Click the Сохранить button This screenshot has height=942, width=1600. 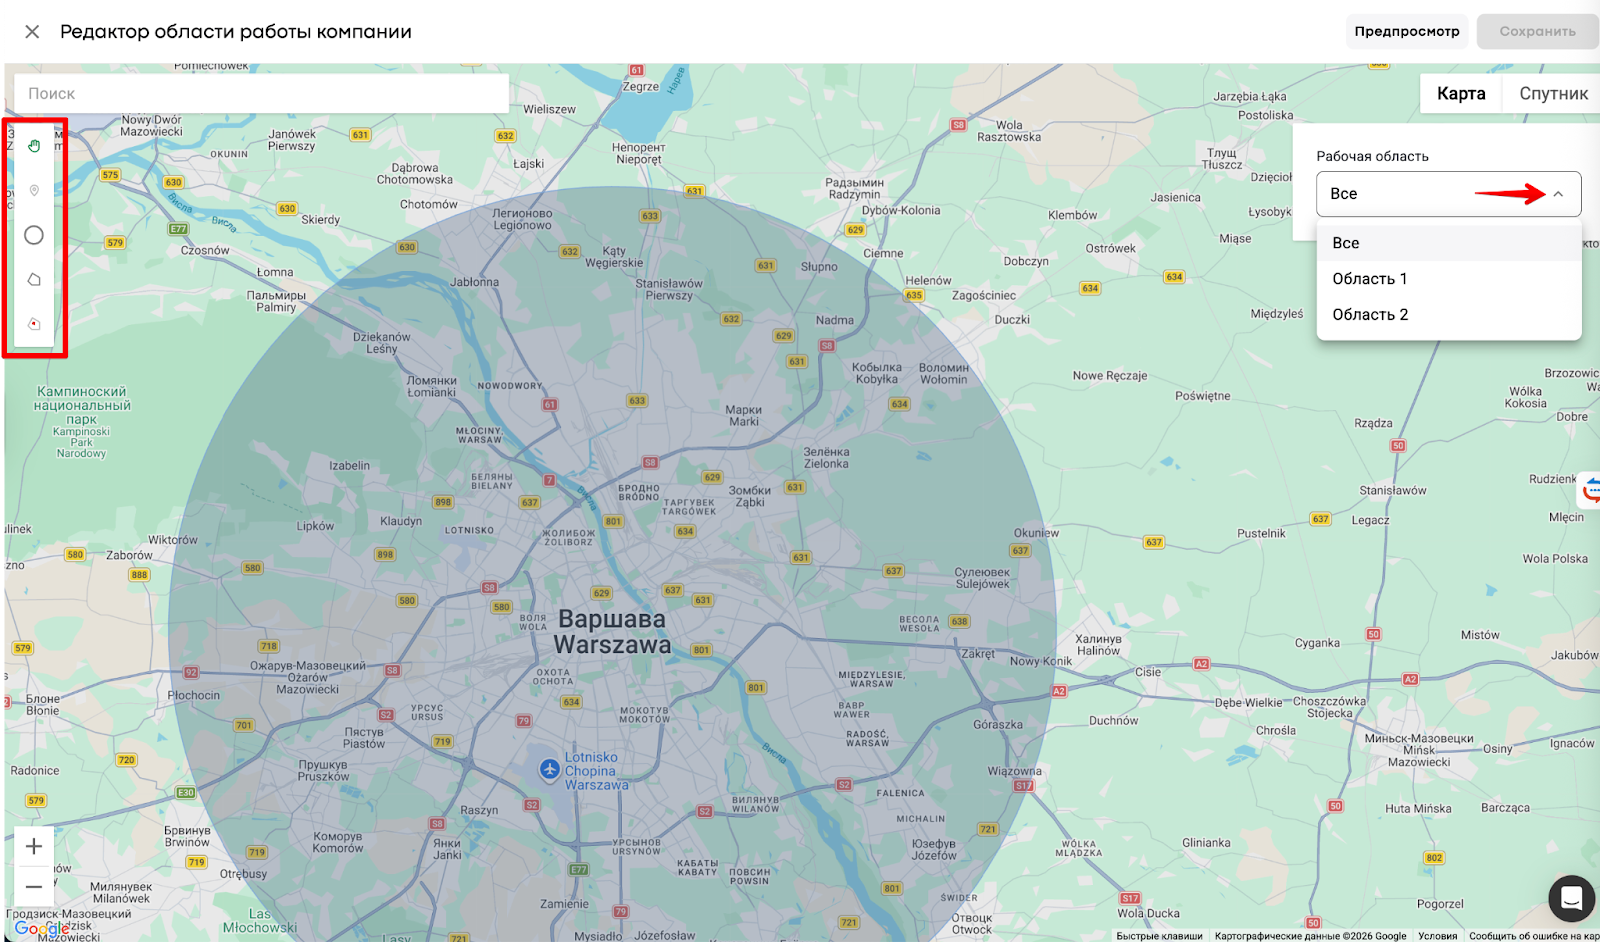(1537, 31)
